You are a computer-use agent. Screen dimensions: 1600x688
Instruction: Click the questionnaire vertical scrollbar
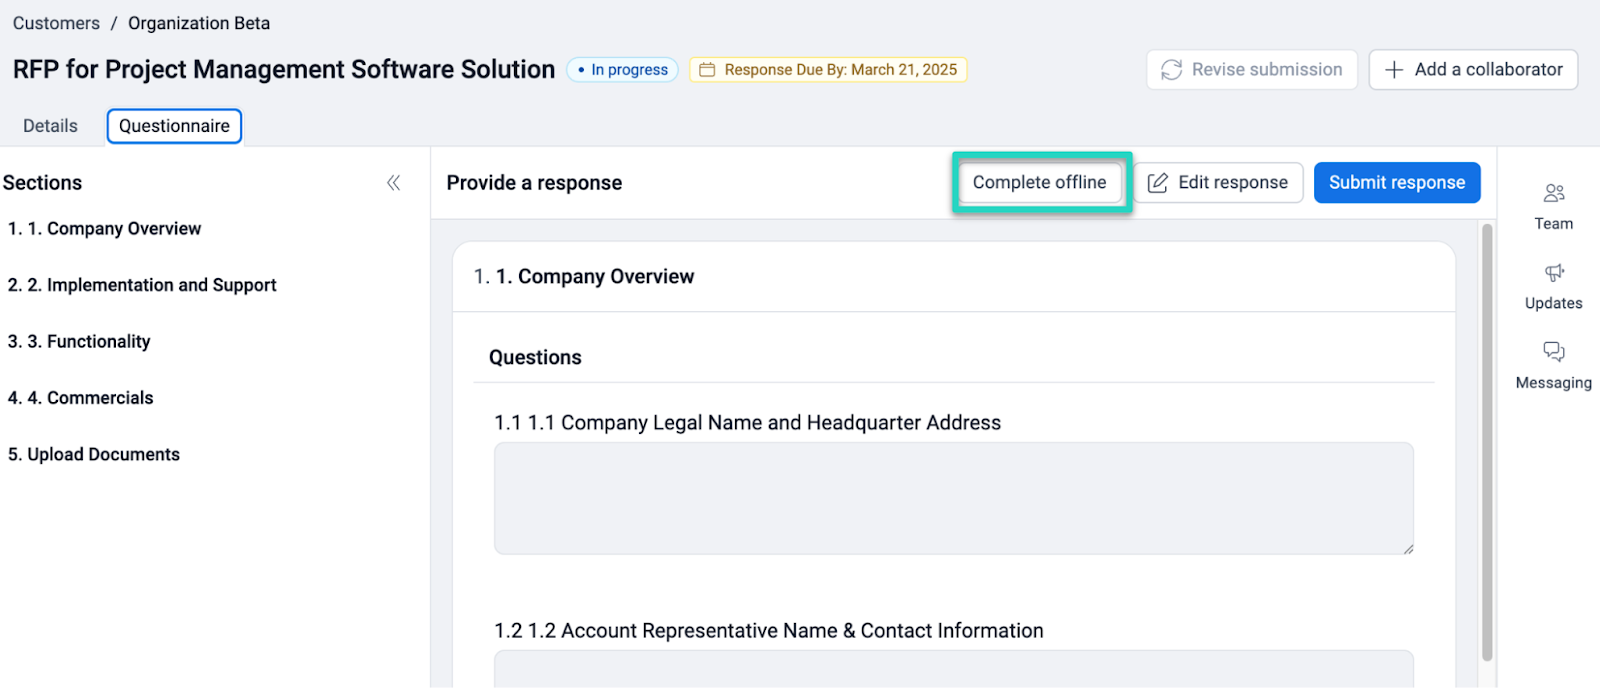(1487, 440)
